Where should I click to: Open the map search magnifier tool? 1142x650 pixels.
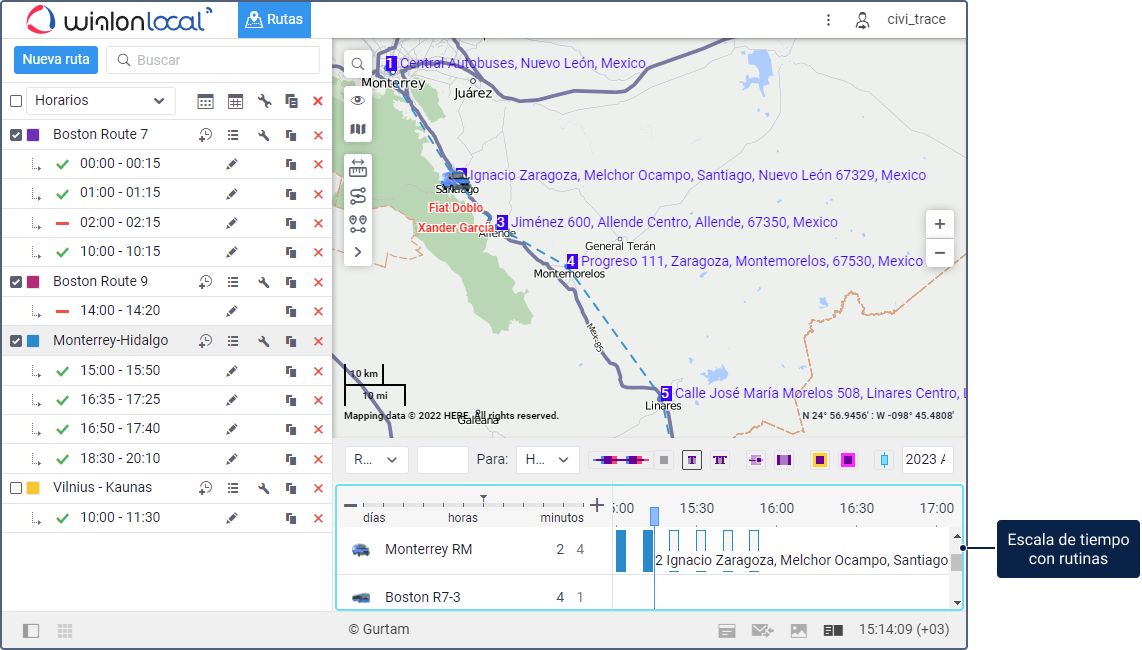click(x=358, y=64)
